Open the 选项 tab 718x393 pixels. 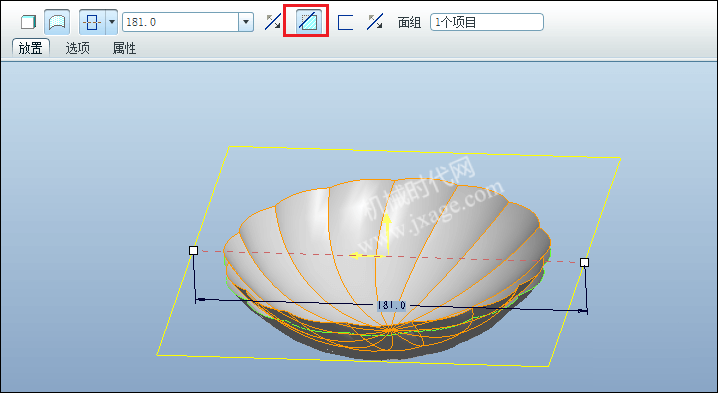[x=77, y=48]
